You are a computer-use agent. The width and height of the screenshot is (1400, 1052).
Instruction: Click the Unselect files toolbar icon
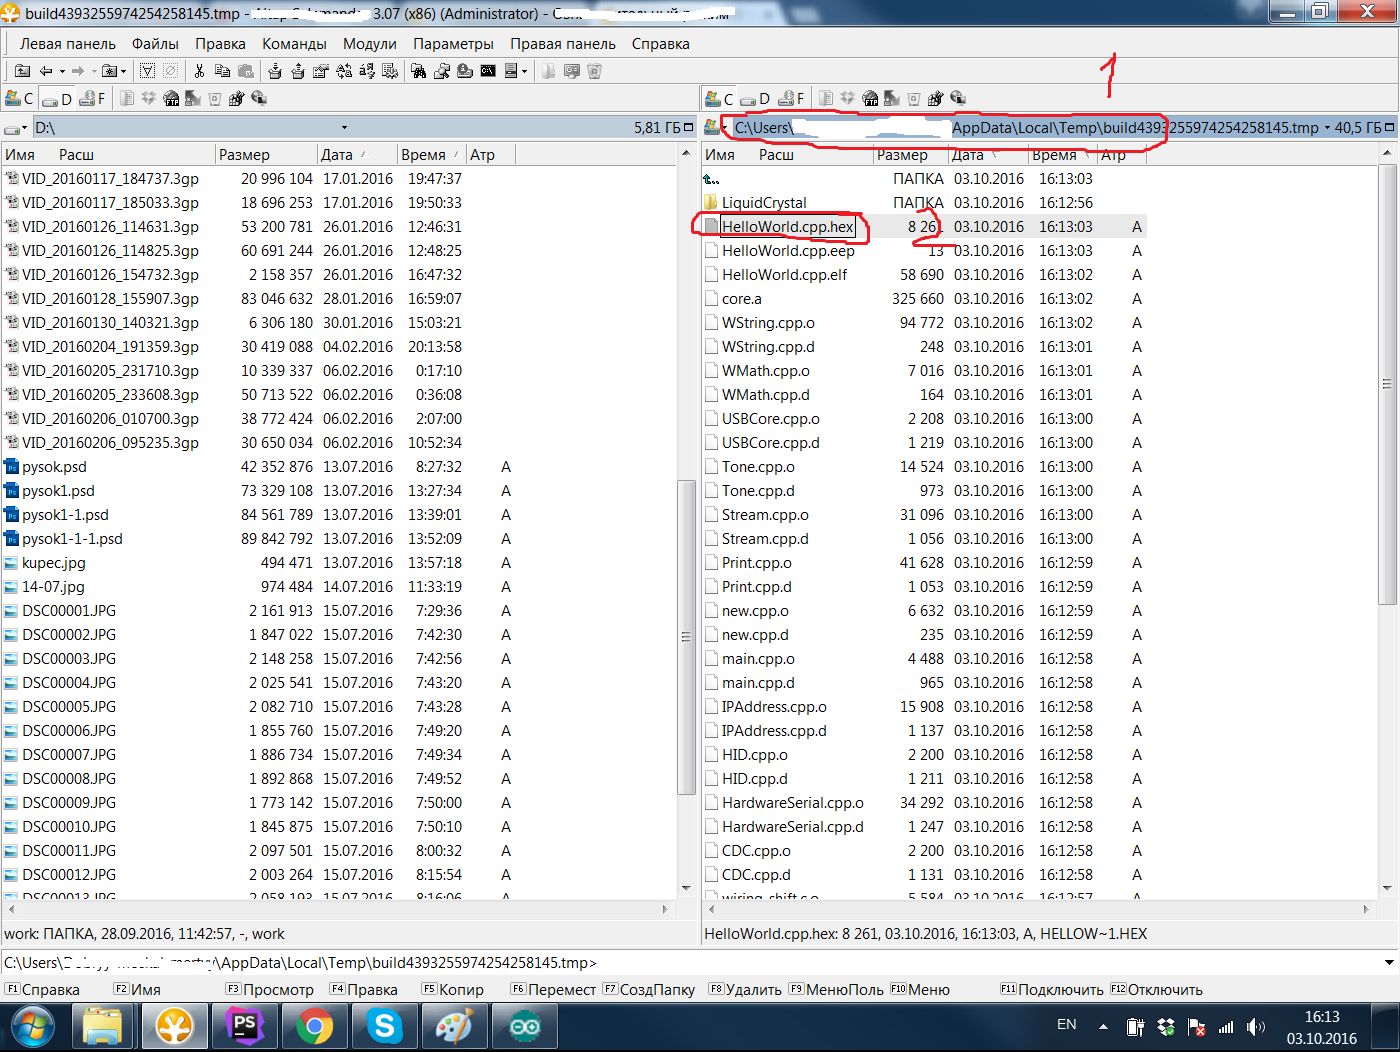(x=171, y=71)
